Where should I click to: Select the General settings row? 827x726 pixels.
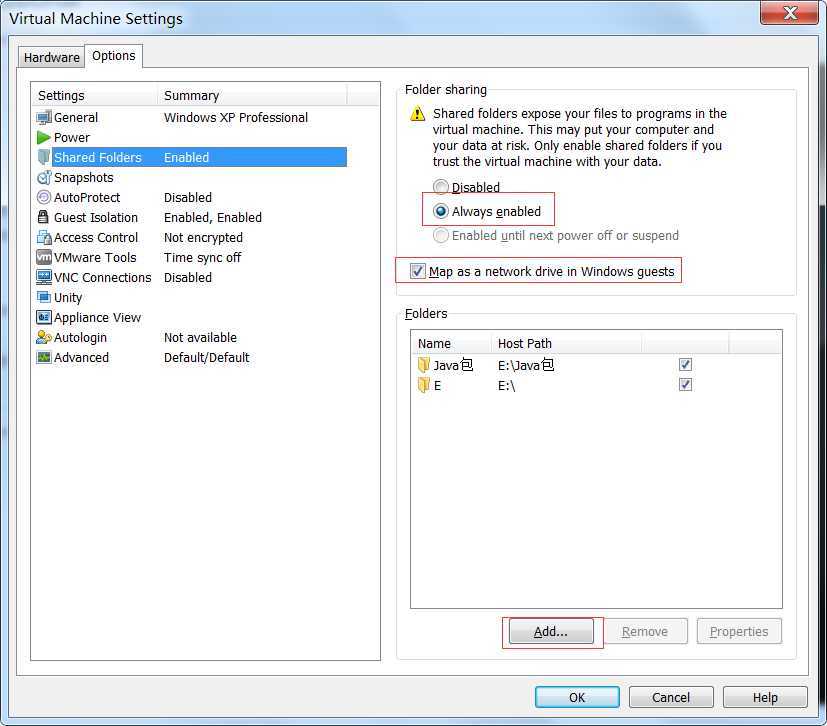[191, 118]
